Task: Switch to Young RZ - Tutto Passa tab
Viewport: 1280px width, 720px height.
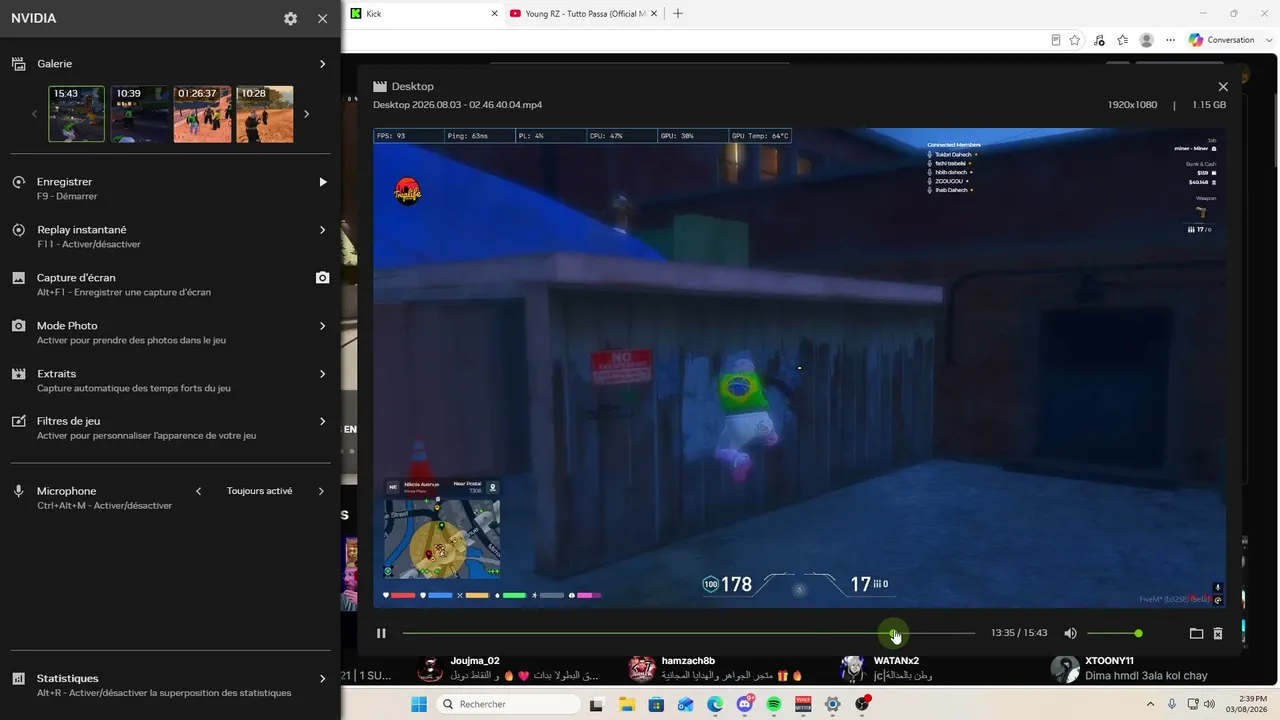Action: tap(584, 13)
